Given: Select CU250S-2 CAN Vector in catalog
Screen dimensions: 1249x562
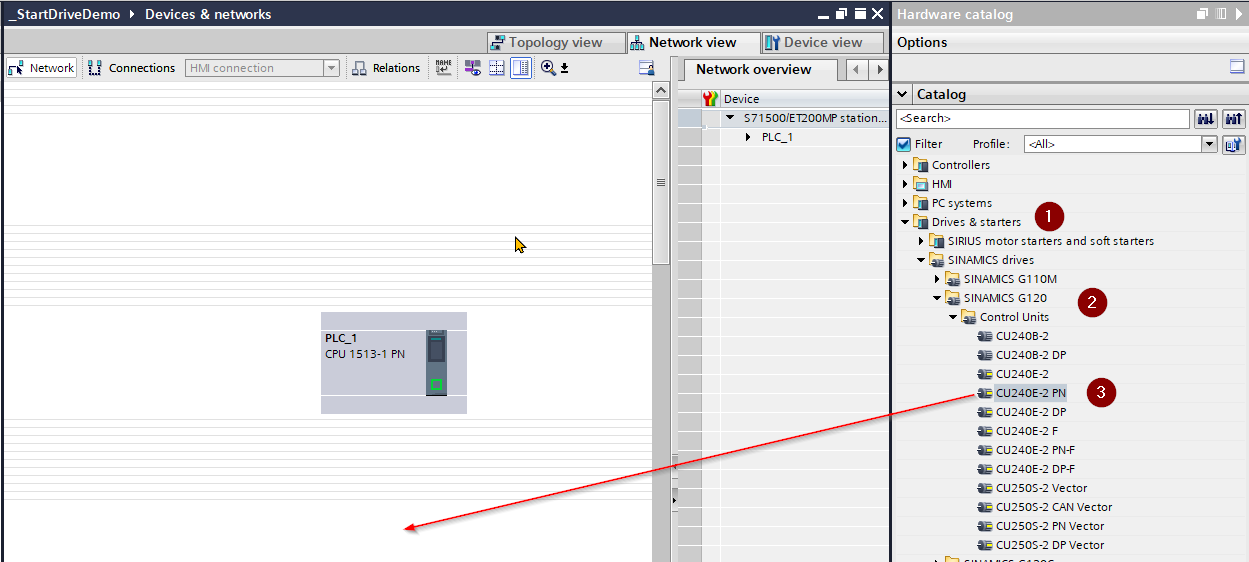Looking at the screenshot, I should (x=1054, y=507).
